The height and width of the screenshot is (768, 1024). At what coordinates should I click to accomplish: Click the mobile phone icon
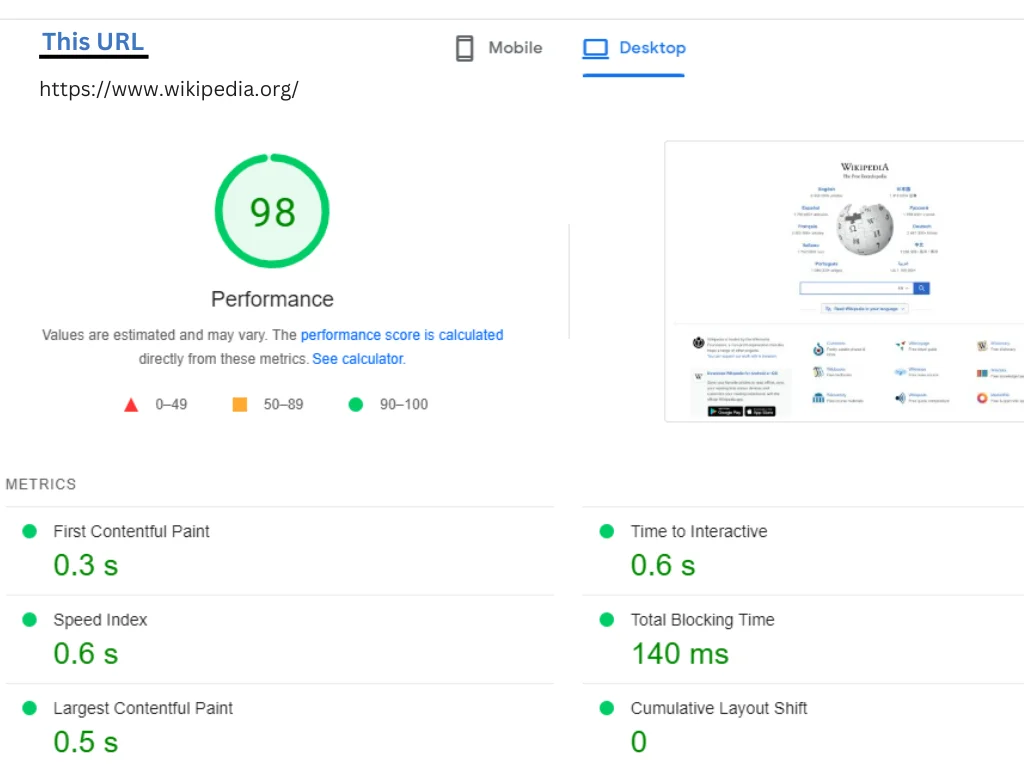464,48
